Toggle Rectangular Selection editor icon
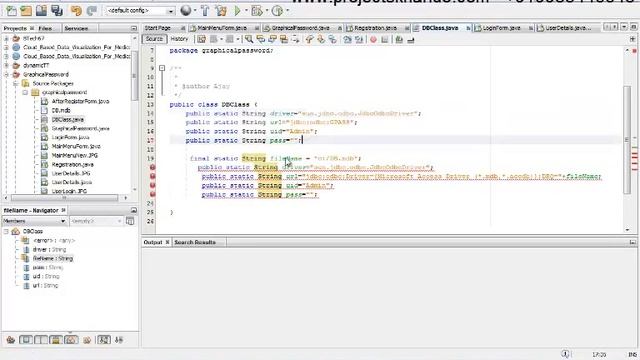 click(295, 40)
